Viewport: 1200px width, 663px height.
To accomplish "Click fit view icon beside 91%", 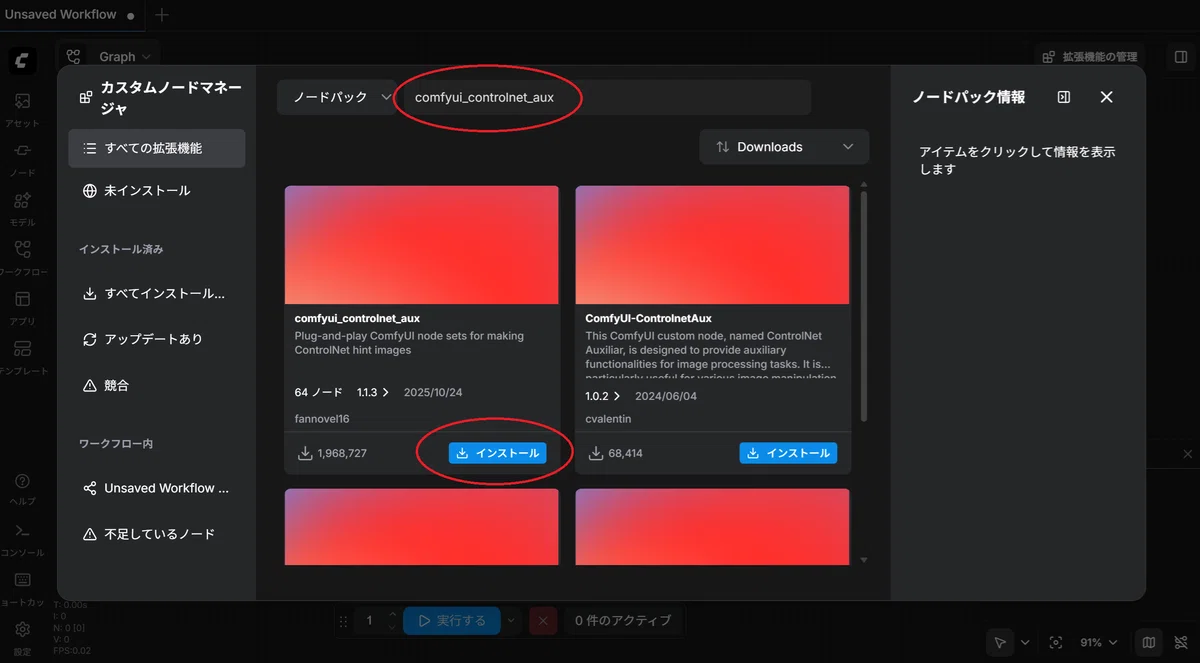I will point(1056,642).
